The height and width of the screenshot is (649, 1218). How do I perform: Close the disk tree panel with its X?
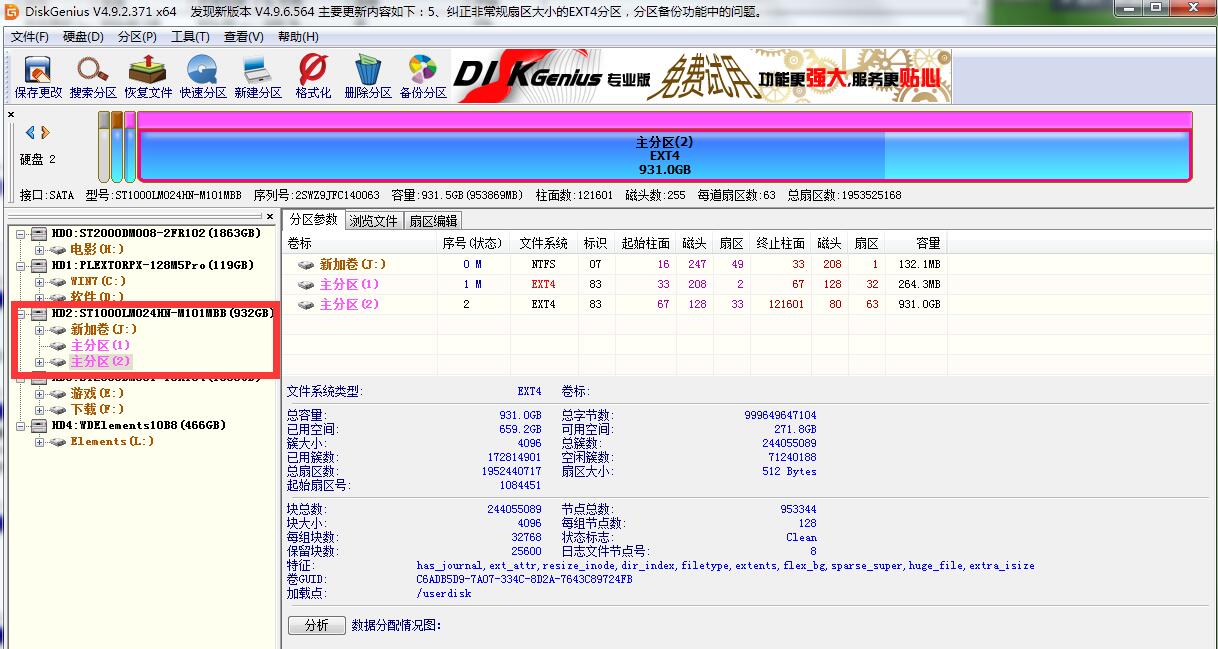[269, 216]
